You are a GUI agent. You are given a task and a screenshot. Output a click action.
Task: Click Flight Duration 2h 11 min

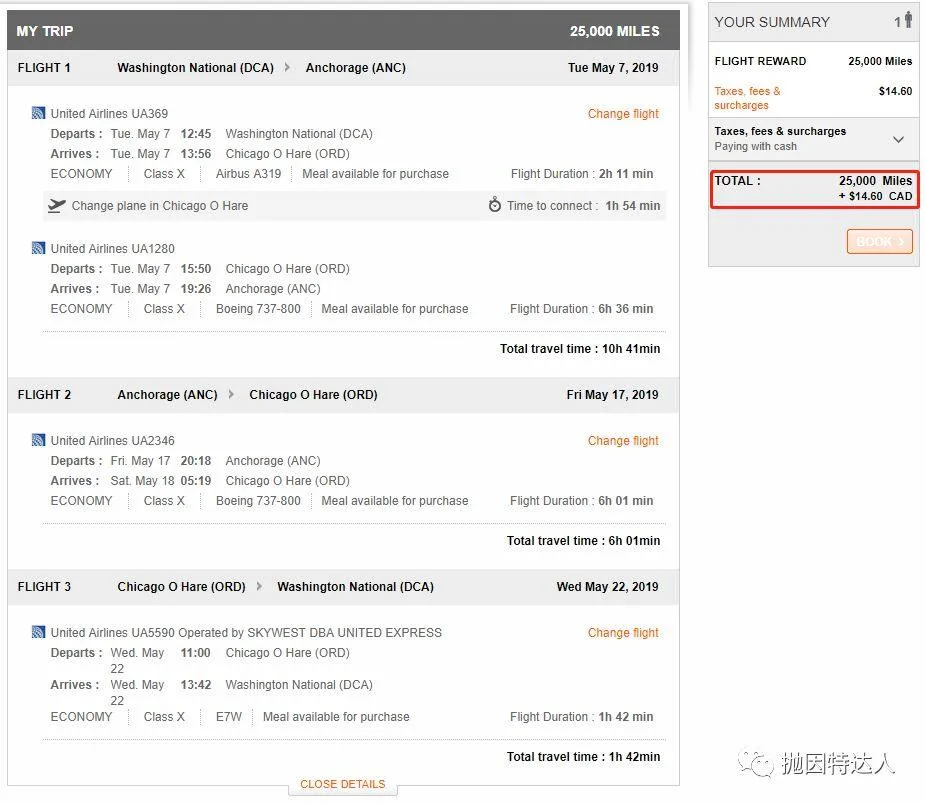click(582, 174)
